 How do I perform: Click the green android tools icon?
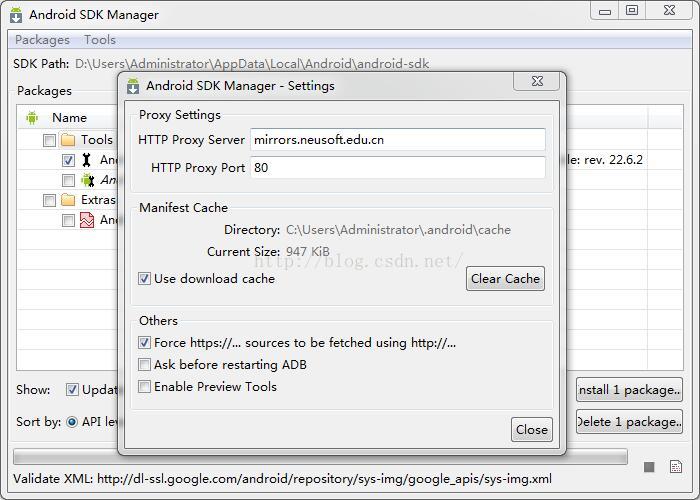click(88, 180)
